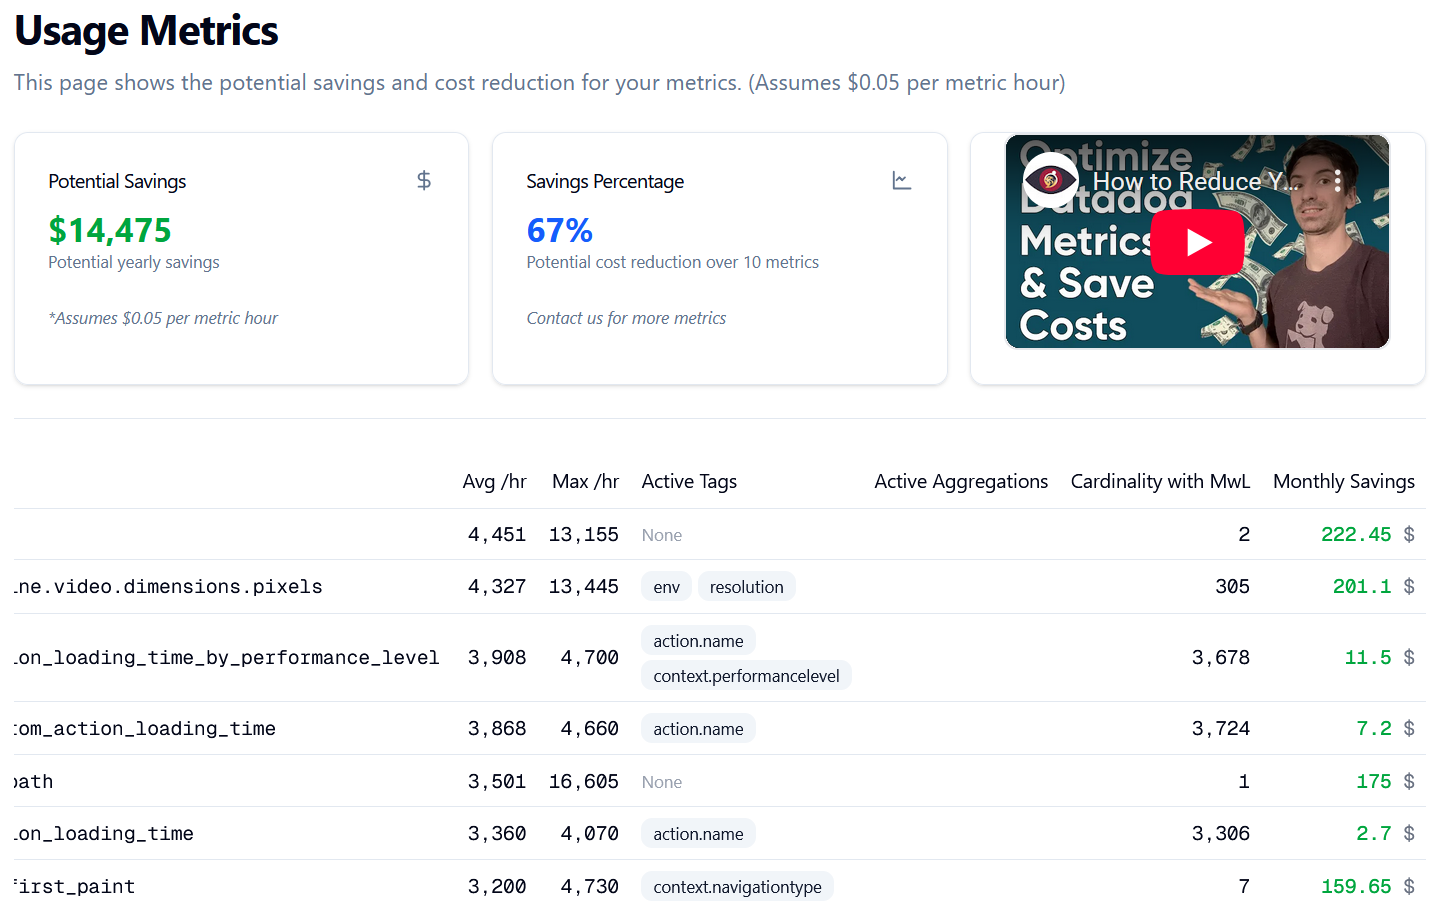Select the 'context.performancelevel' tag chip
Viewport: 1437px width, 912px height.
(746, 676)
